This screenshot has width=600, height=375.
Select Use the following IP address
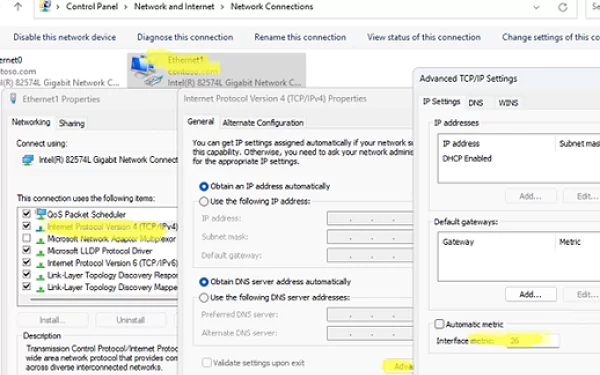pos(204,201)
